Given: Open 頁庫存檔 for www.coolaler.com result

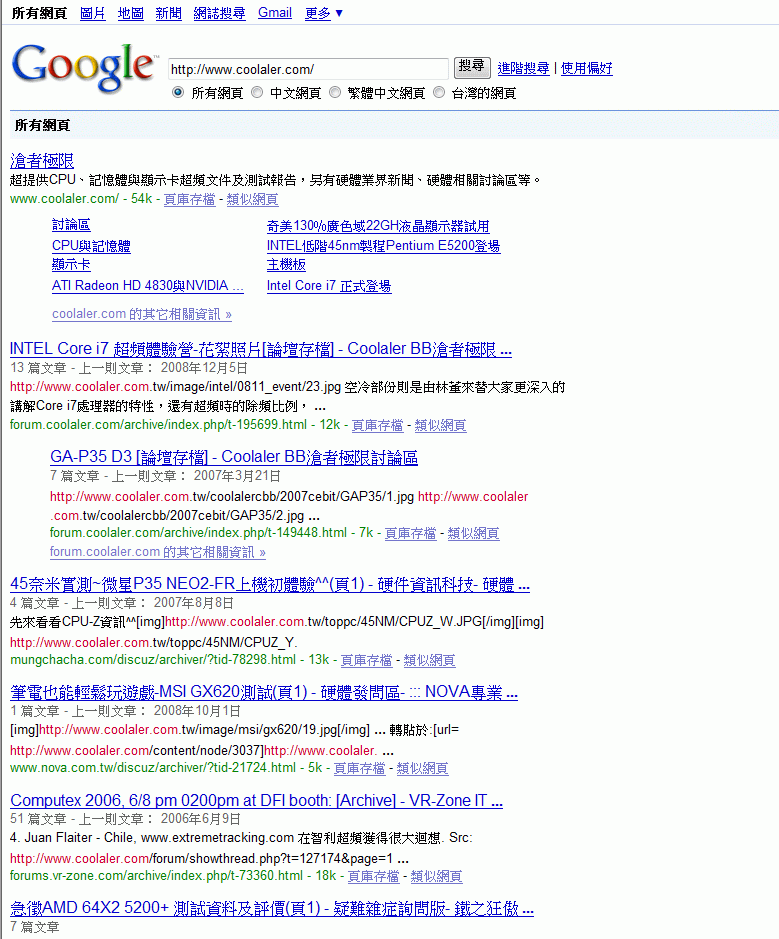Looking at the screenshot, I should [189, 199].
